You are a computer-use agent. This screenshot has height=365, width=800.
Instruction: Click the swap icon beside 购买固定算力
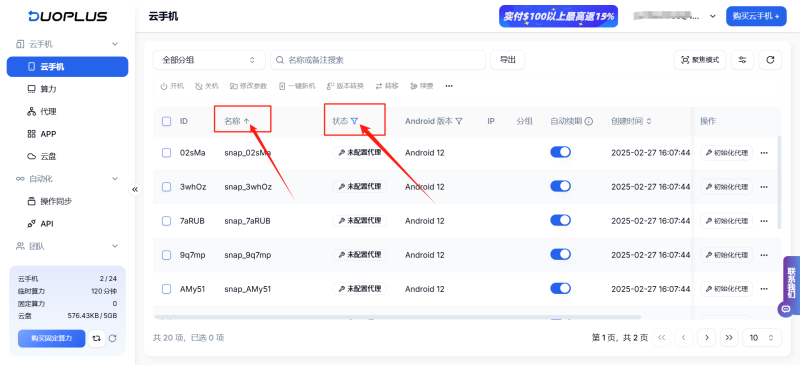coord(96,338)
